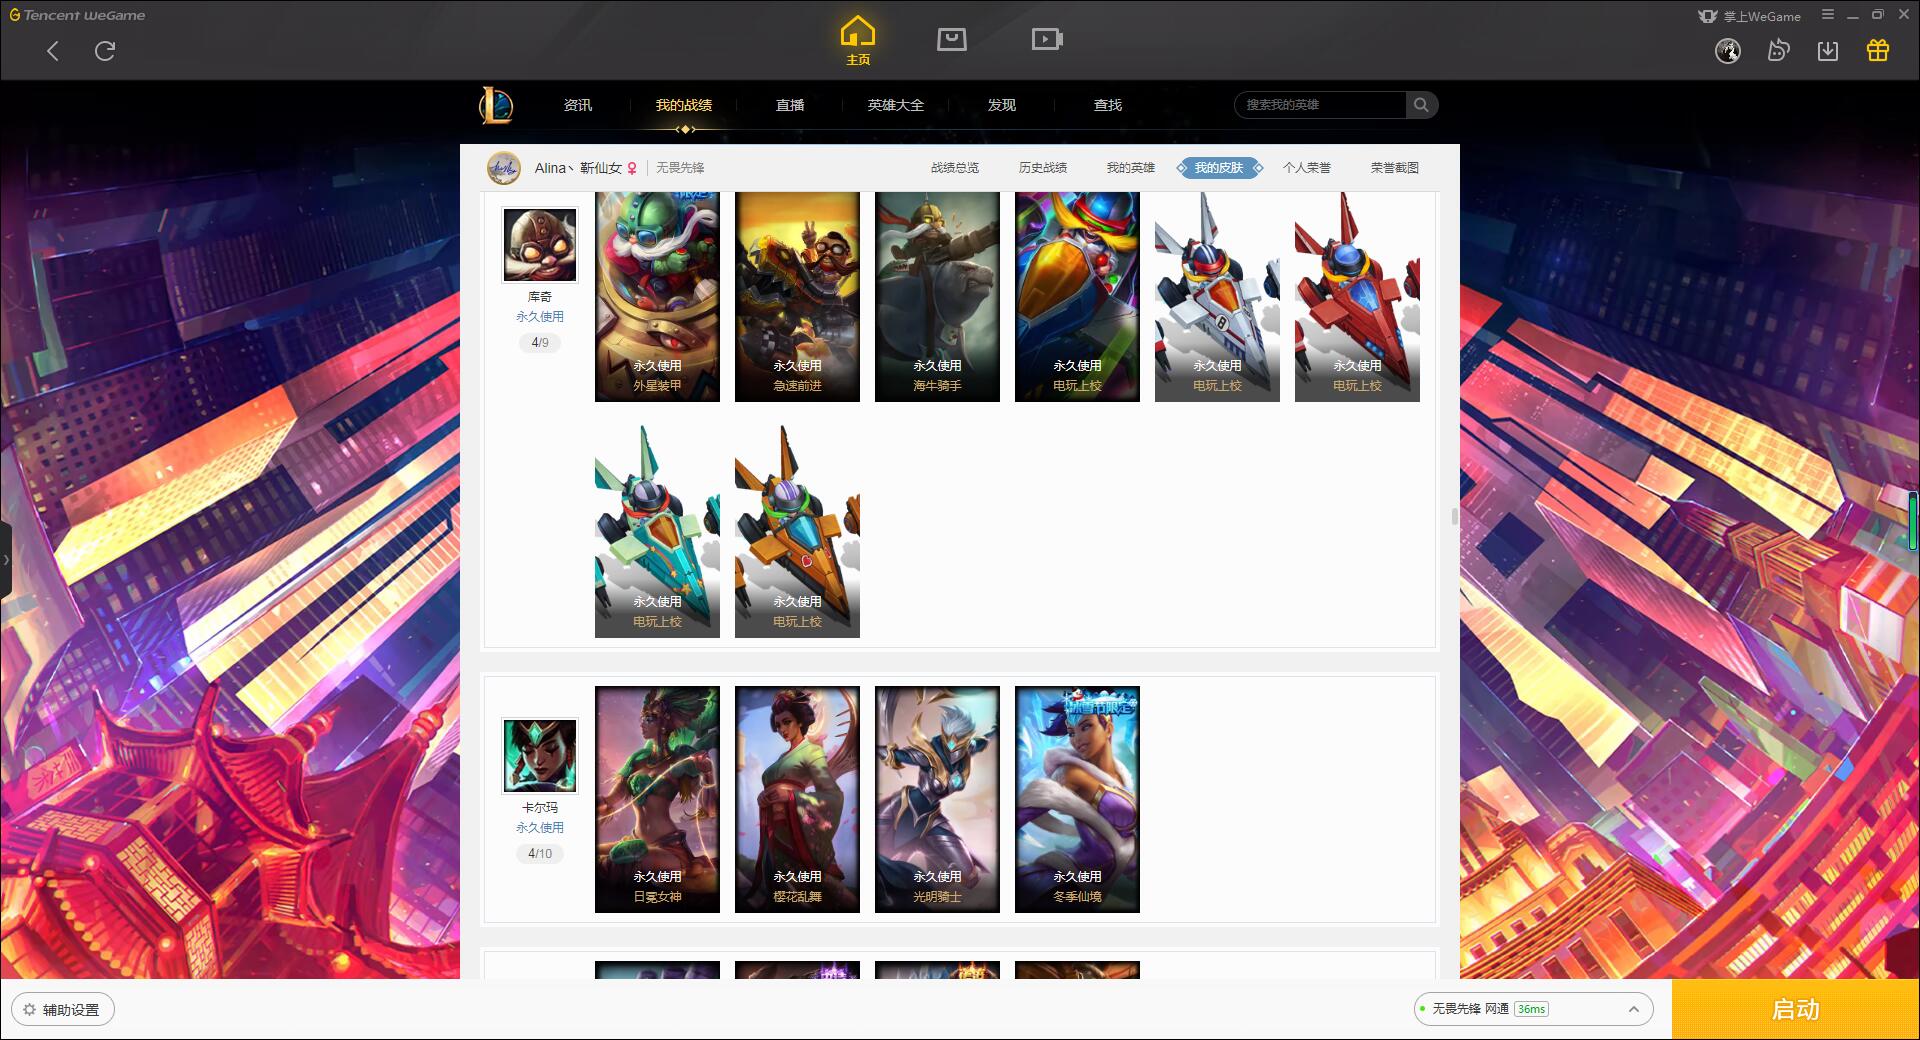
Task: Open the hamburger menu next to 掌上WeGame
Action: tap(1828, 15)
